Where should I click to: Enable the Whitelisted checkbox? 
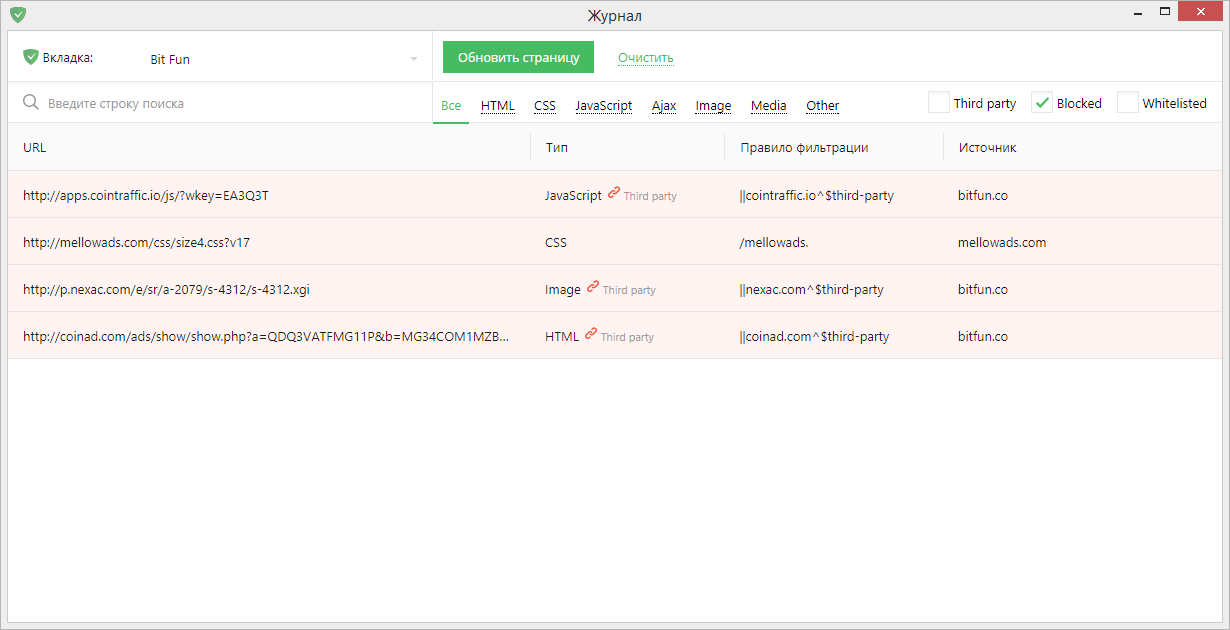pyautogui.click(x=1128, y=102)
